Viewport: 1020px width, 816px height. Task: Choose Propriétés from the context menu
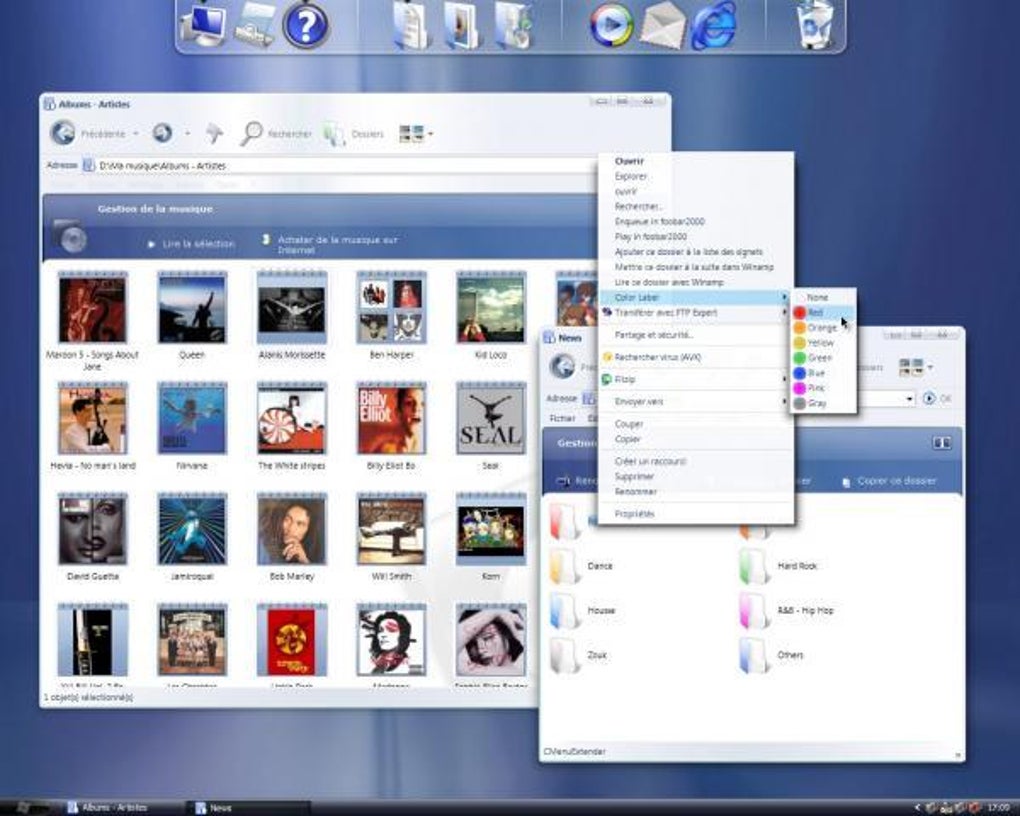click(634, 514)
